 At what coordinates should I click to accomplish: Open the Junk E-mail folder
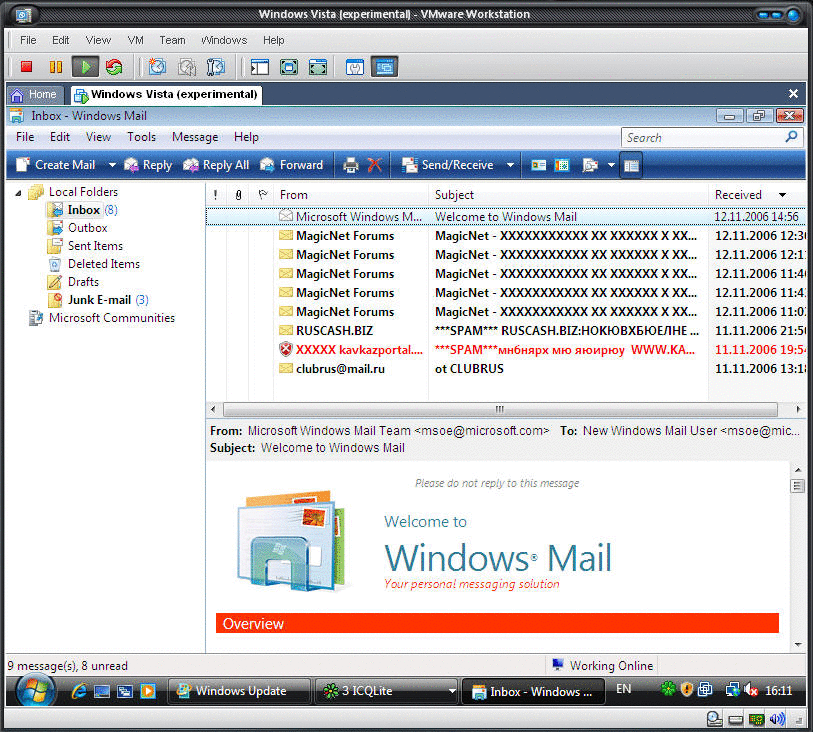(99, 300)
